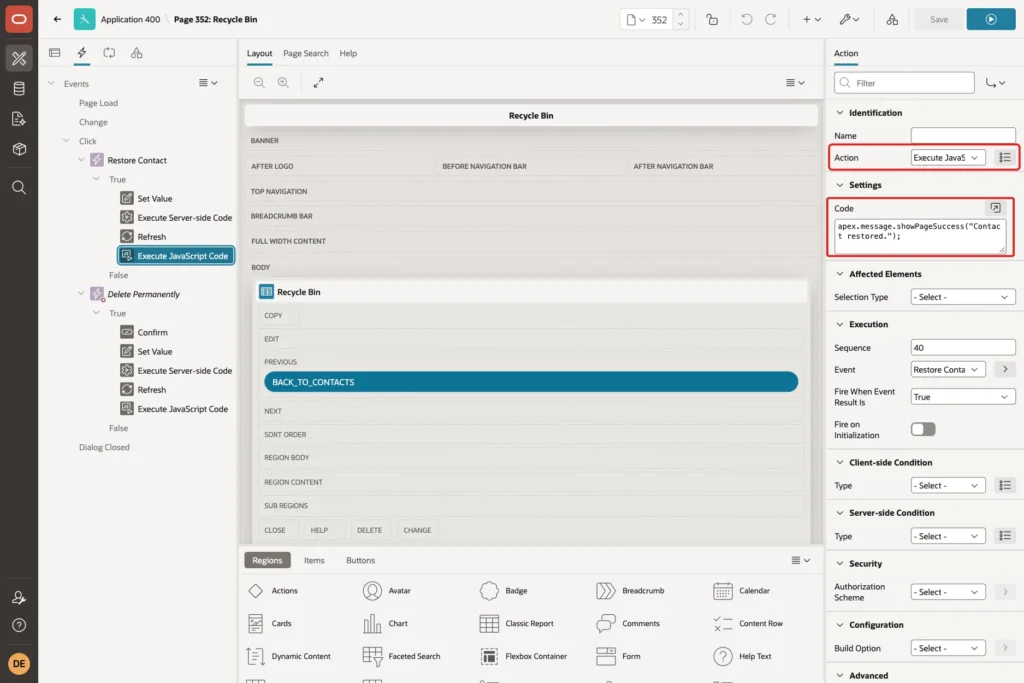Switch to the Items gallery tab
Image resolution: width=1024 pixels, height=683 pixels.
pyautogui.click(x=314, y=560)
